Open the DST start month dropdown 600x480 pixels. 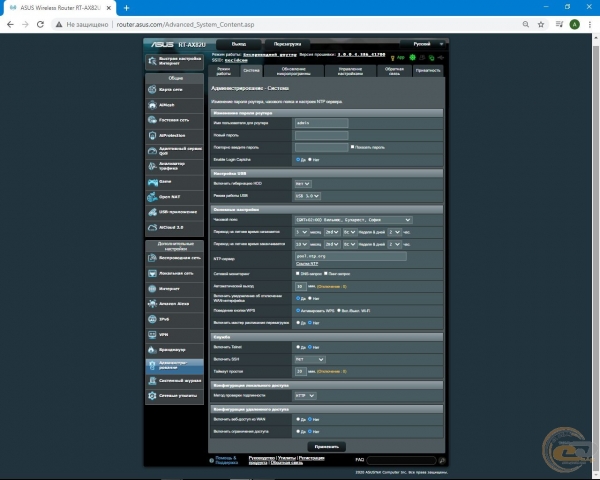point(302,232)
